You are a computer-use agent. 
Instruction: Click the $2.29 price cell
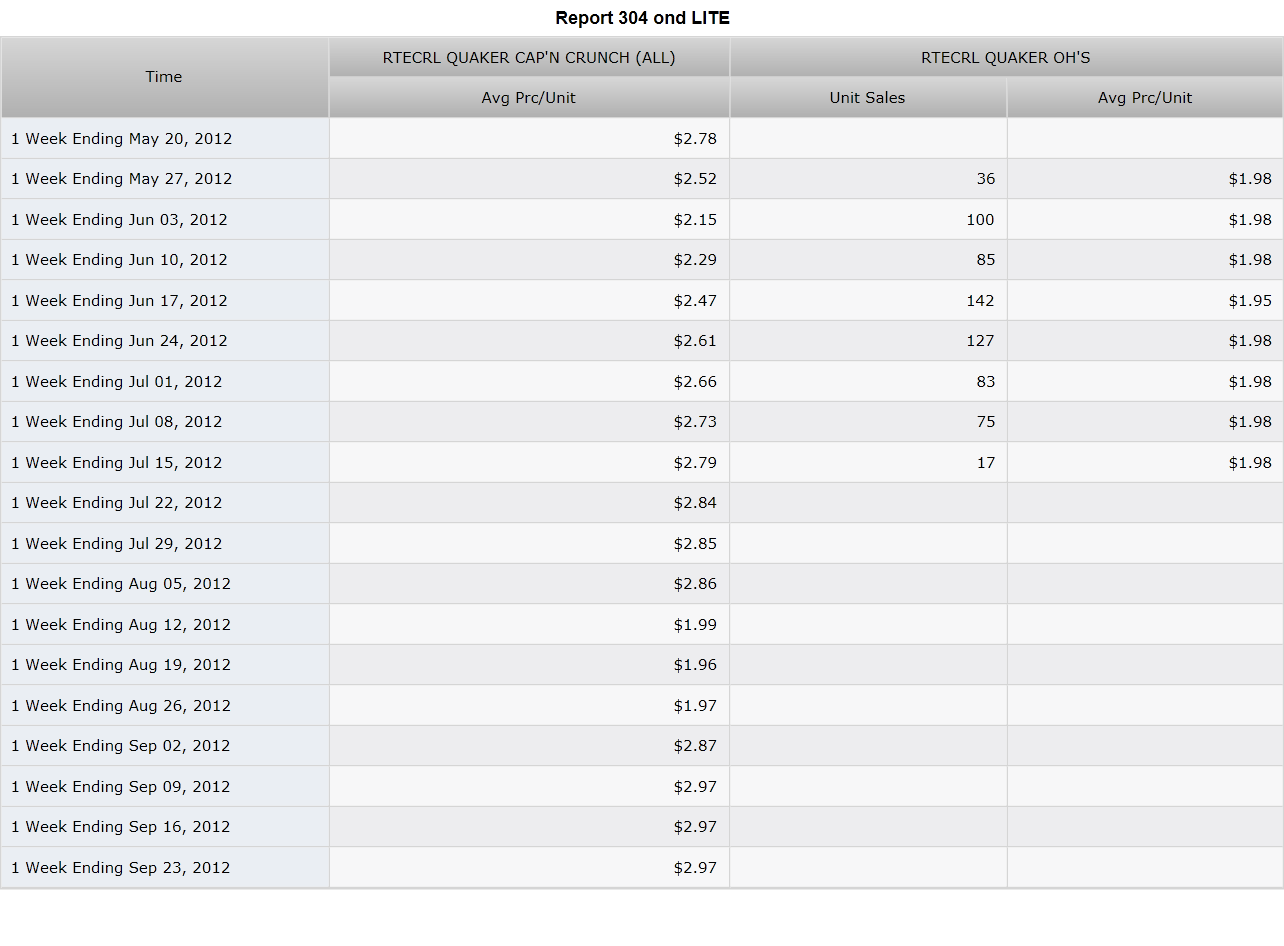pos(529,260)
